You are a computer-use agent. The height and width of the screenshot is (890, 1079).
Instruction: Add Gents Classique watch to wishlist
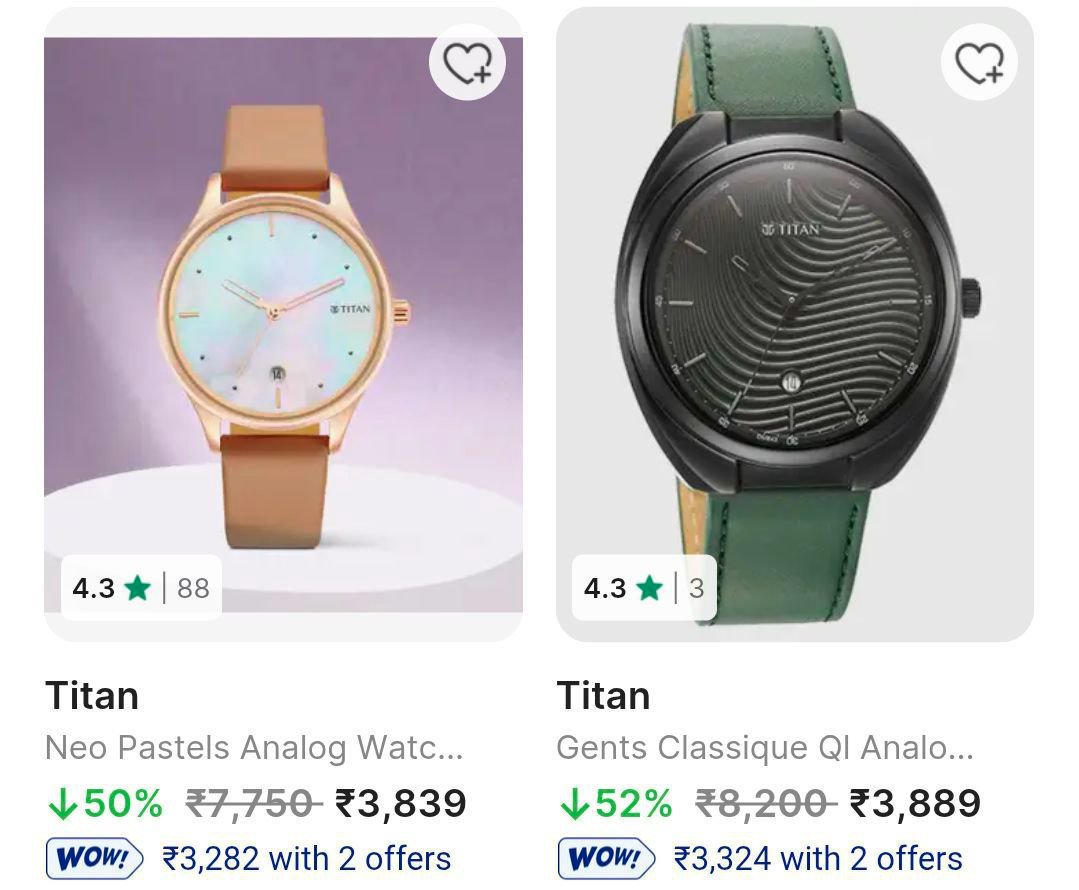979,63
